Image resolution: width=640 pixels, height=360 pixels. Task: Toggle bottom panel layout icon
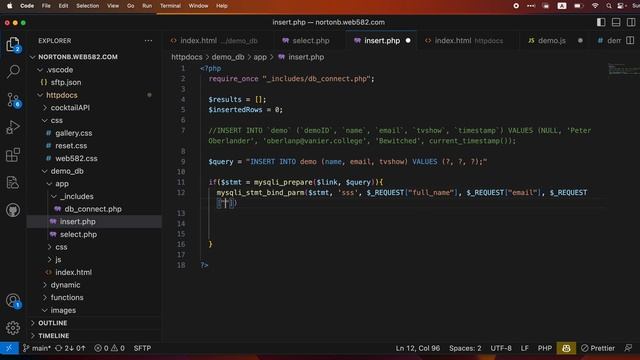click(x=616, y=22)
